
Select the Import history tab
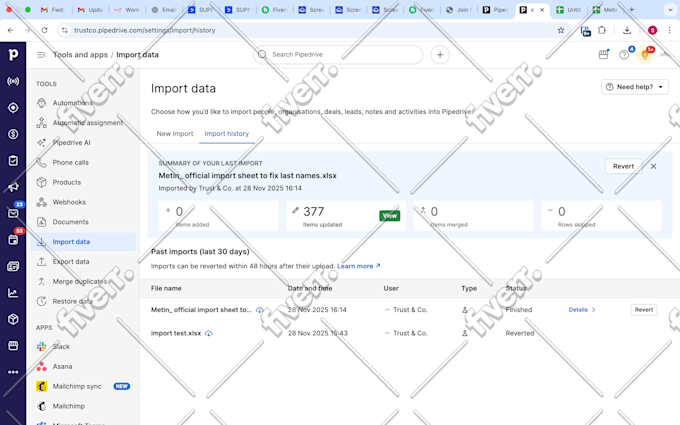(x=226, y=134)
